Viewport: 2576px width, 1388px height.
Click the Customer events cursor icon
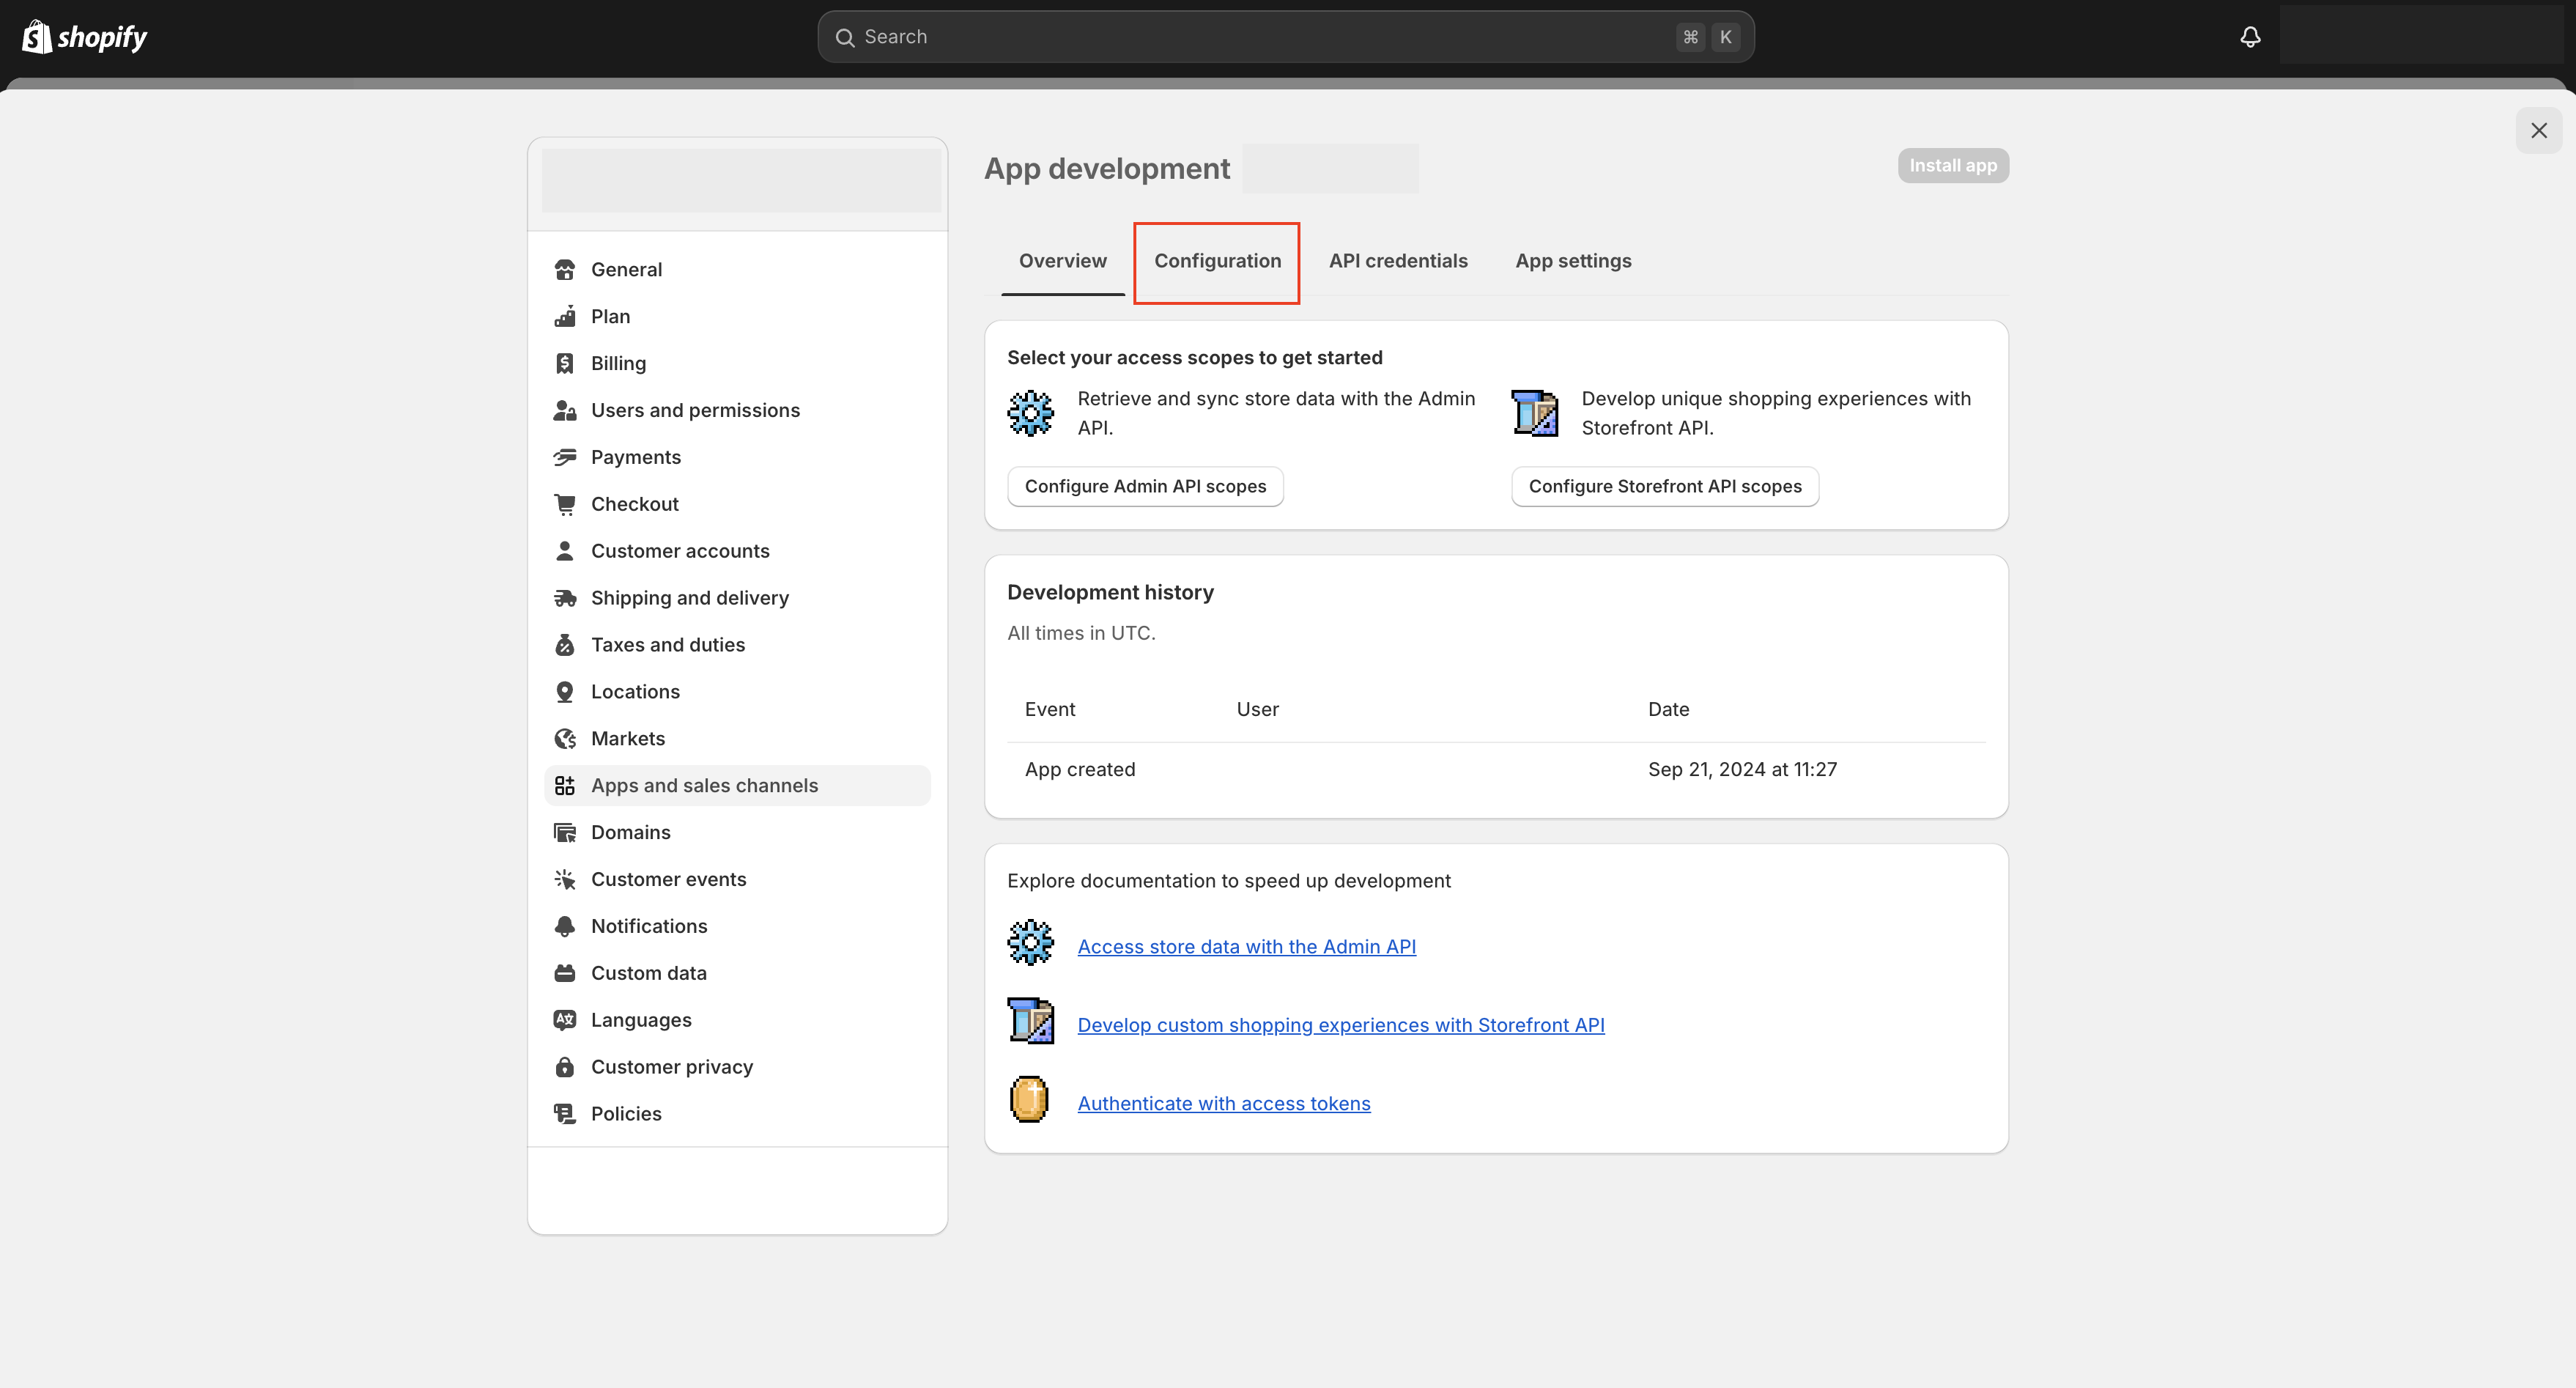click(565, 880)
